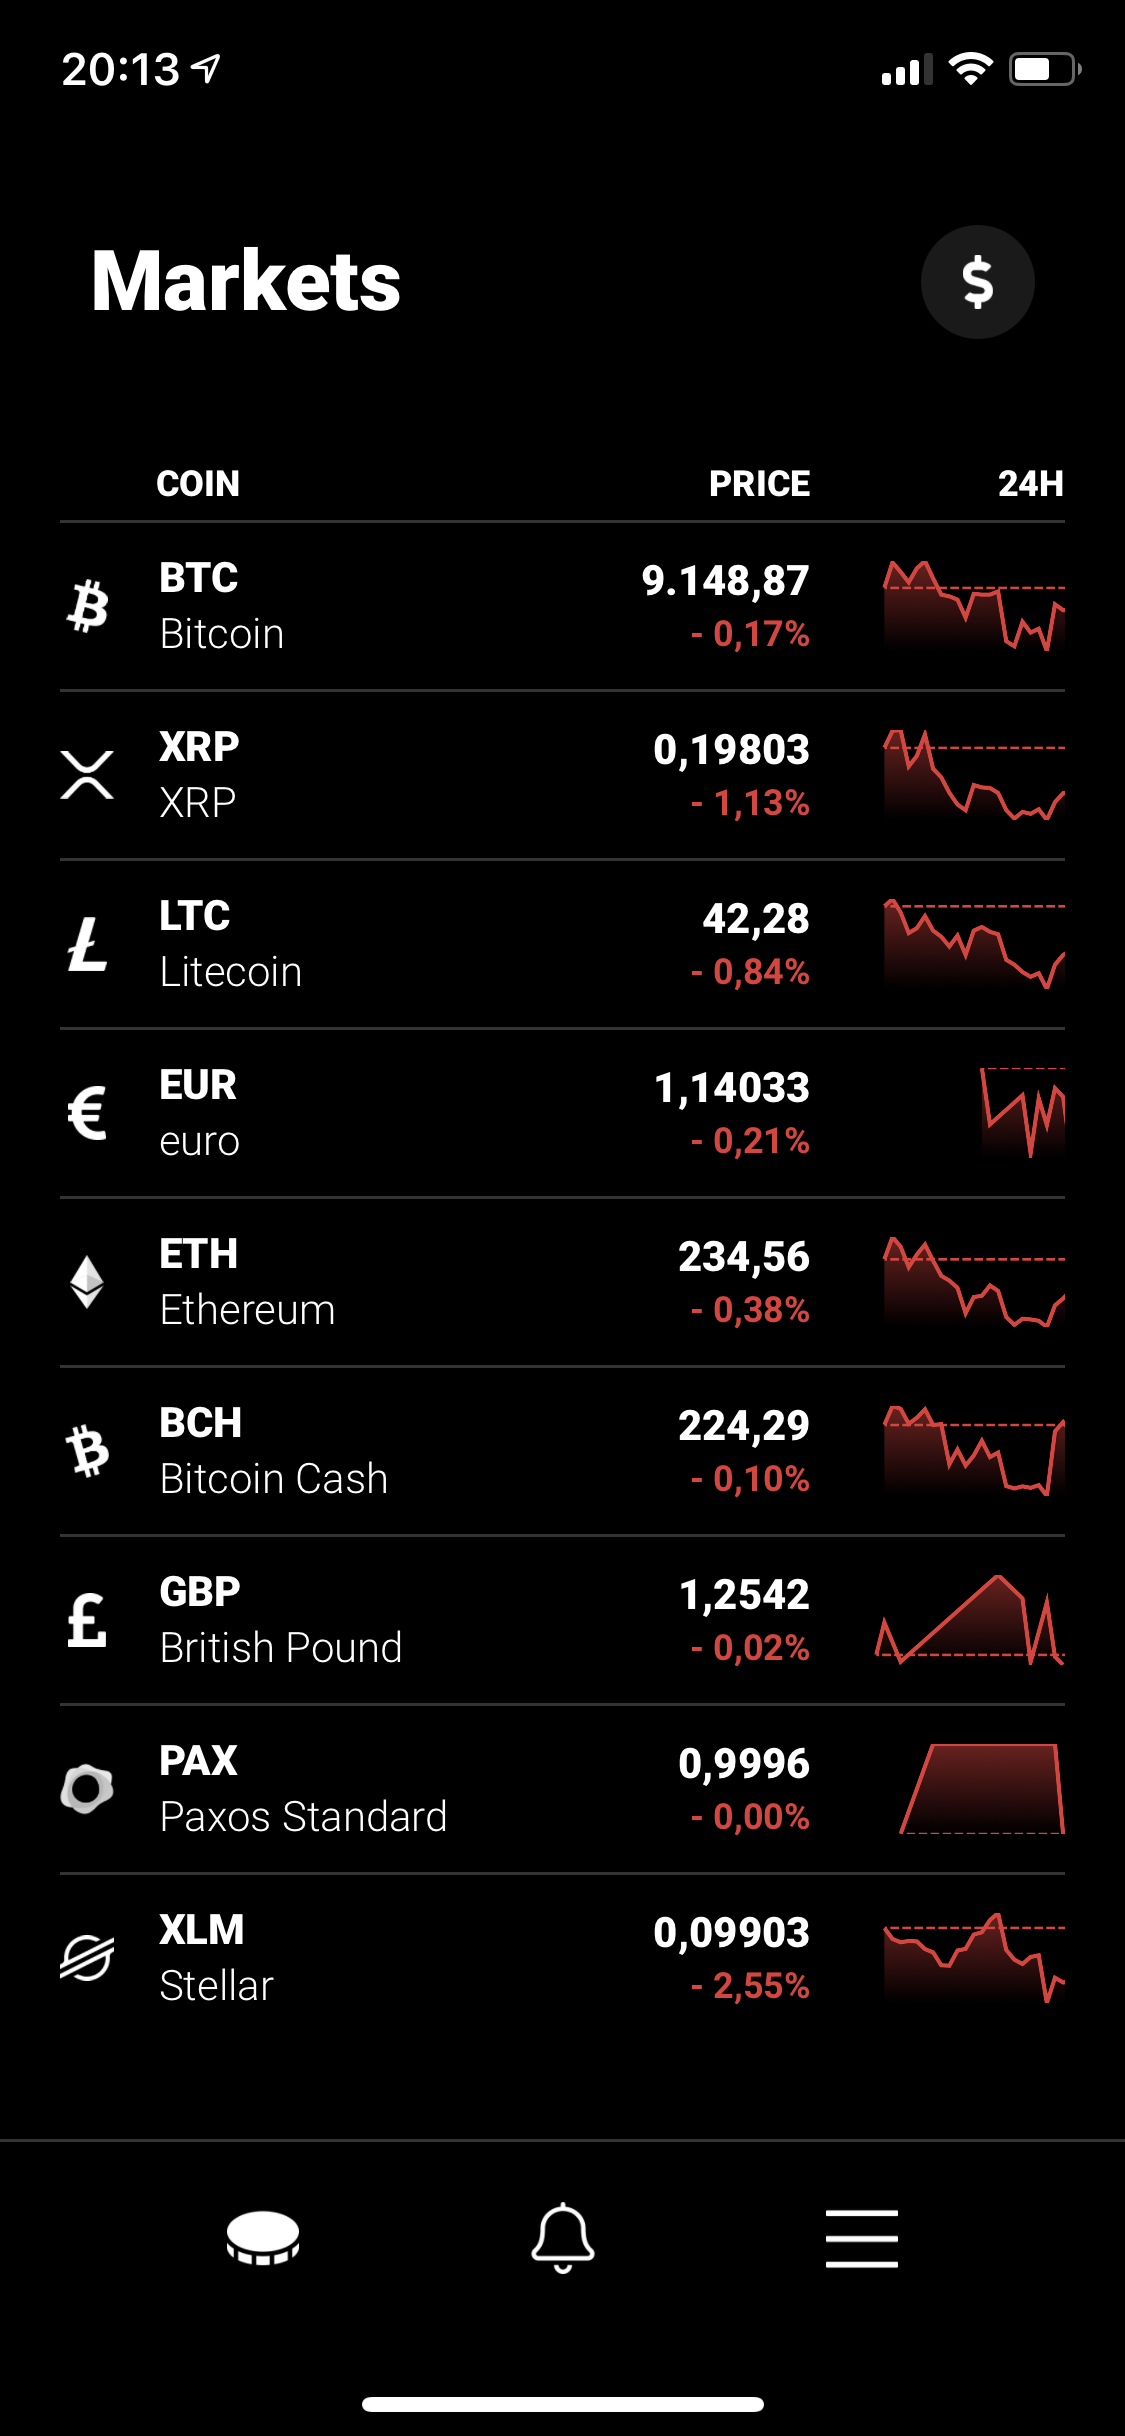Screen dimensions: 1125x2436
Task: Tap the XRP logo icon
Action: click(x=87, y=775)
